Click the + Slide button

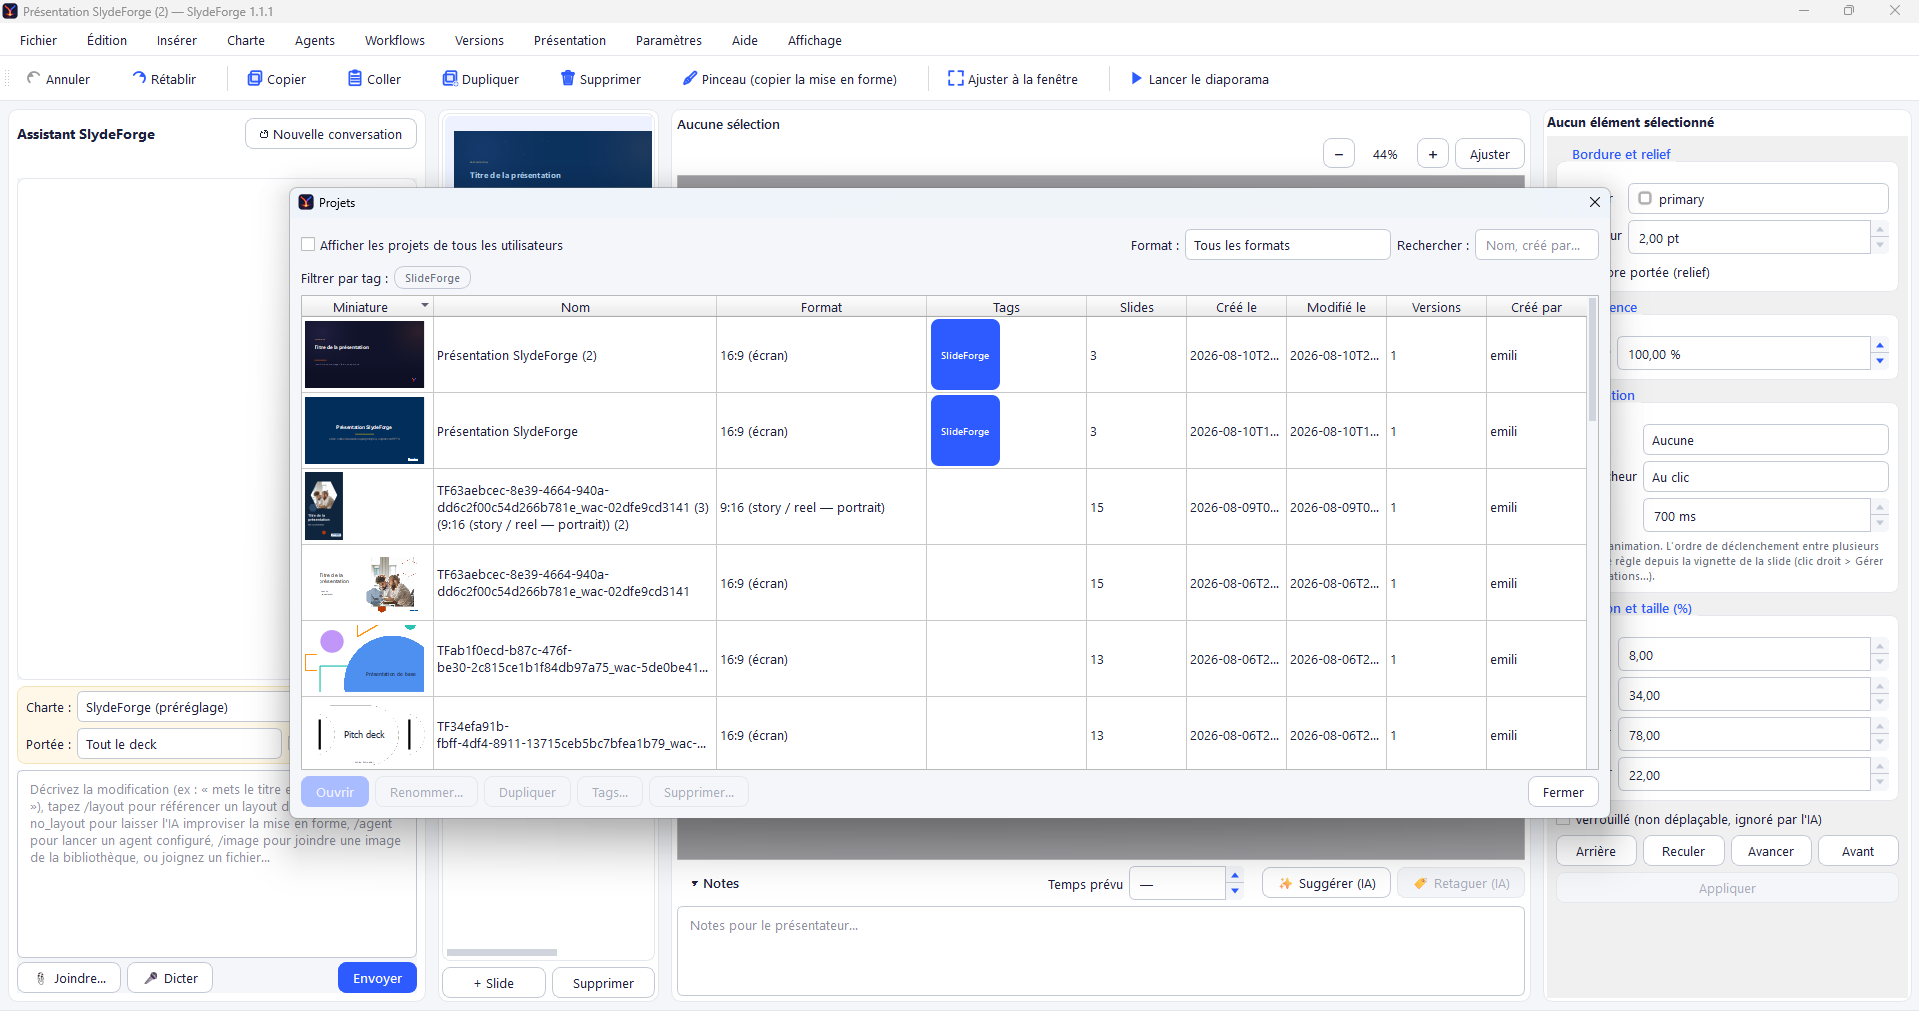(x=494, y=983)
